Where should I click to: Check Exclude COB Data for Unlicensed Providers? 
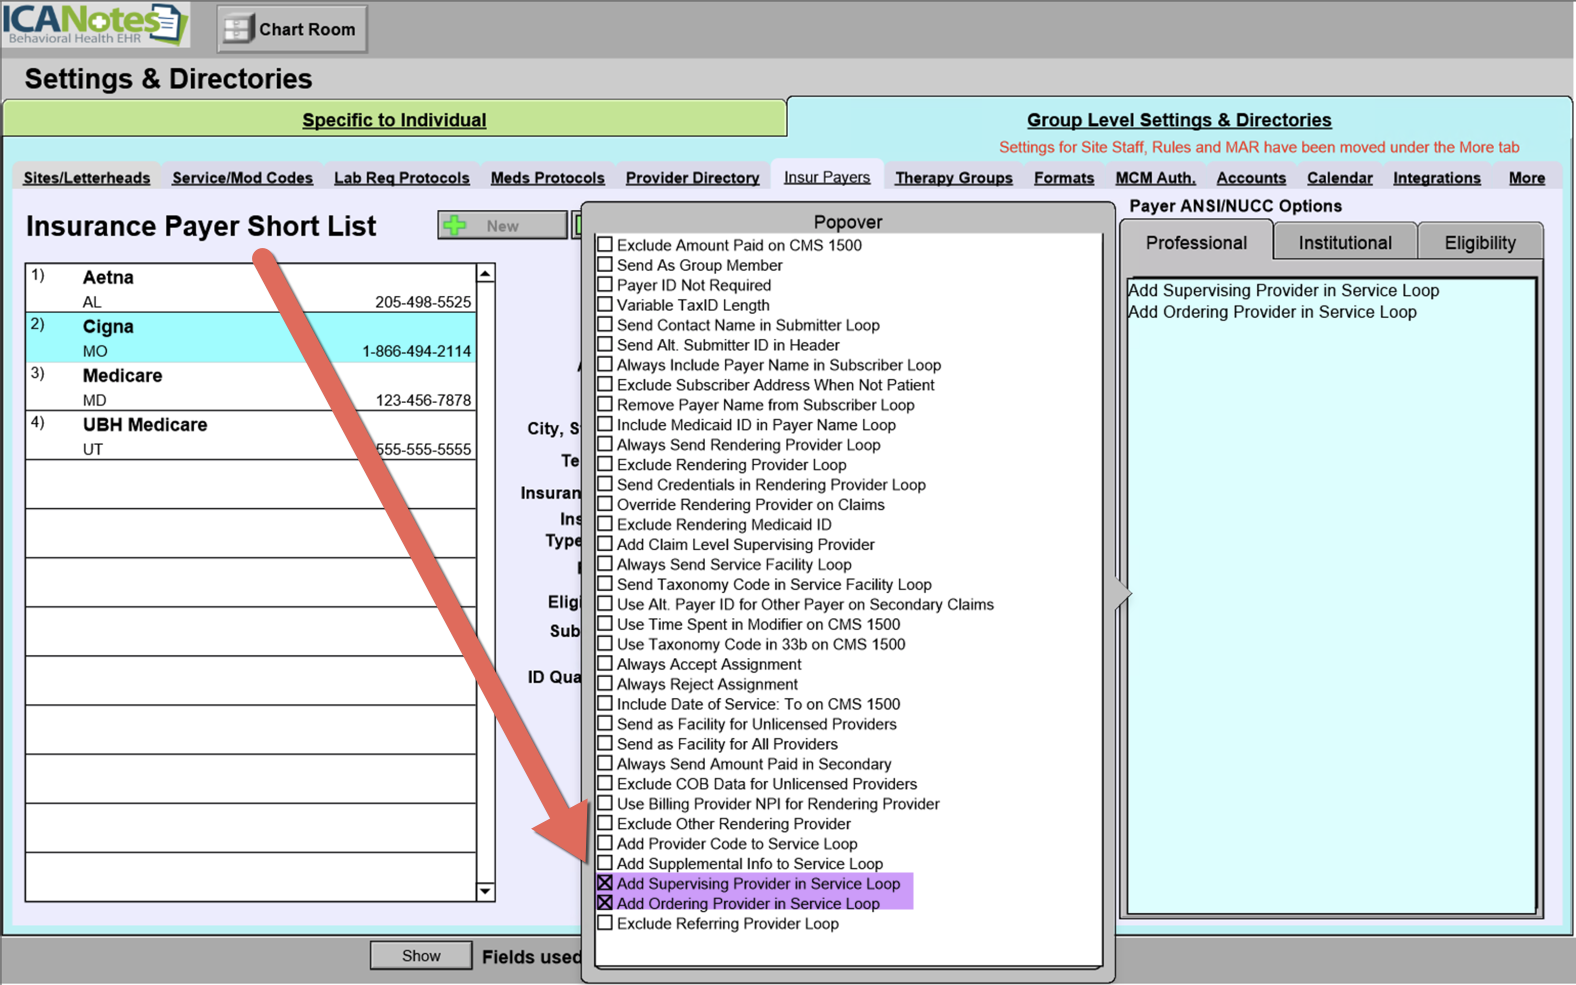pyautogui.click(x=605, y=783)
